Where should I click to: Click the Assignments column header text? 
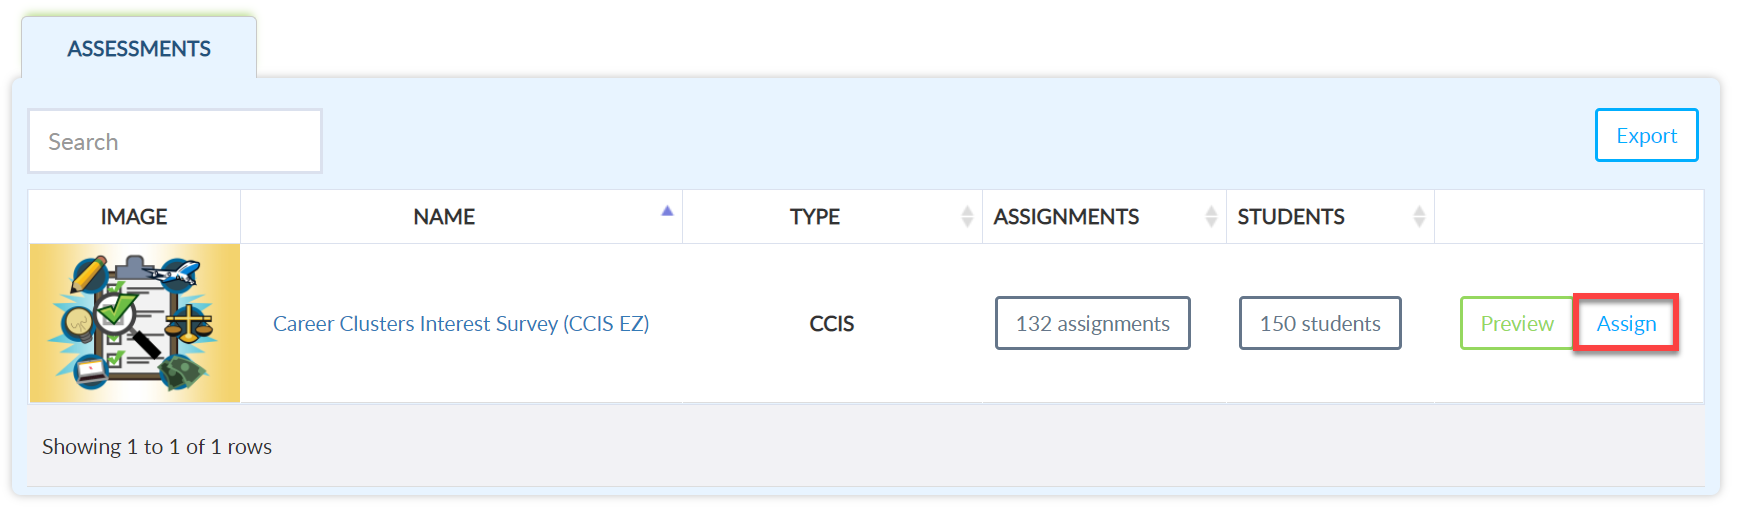point(1066,217)
